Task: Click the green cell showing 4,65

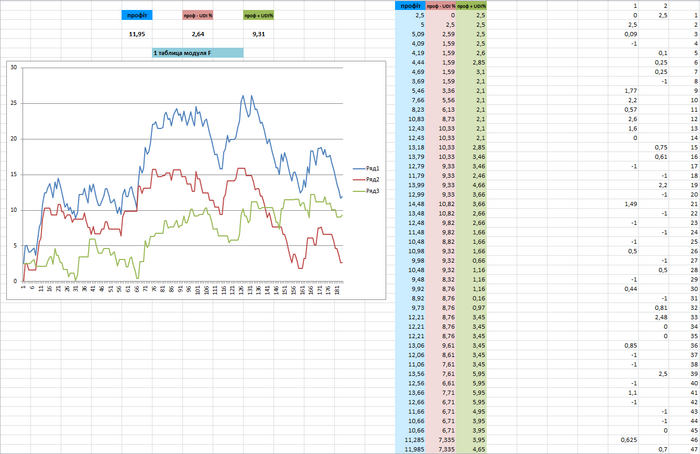Action: [x=471, y=449]
